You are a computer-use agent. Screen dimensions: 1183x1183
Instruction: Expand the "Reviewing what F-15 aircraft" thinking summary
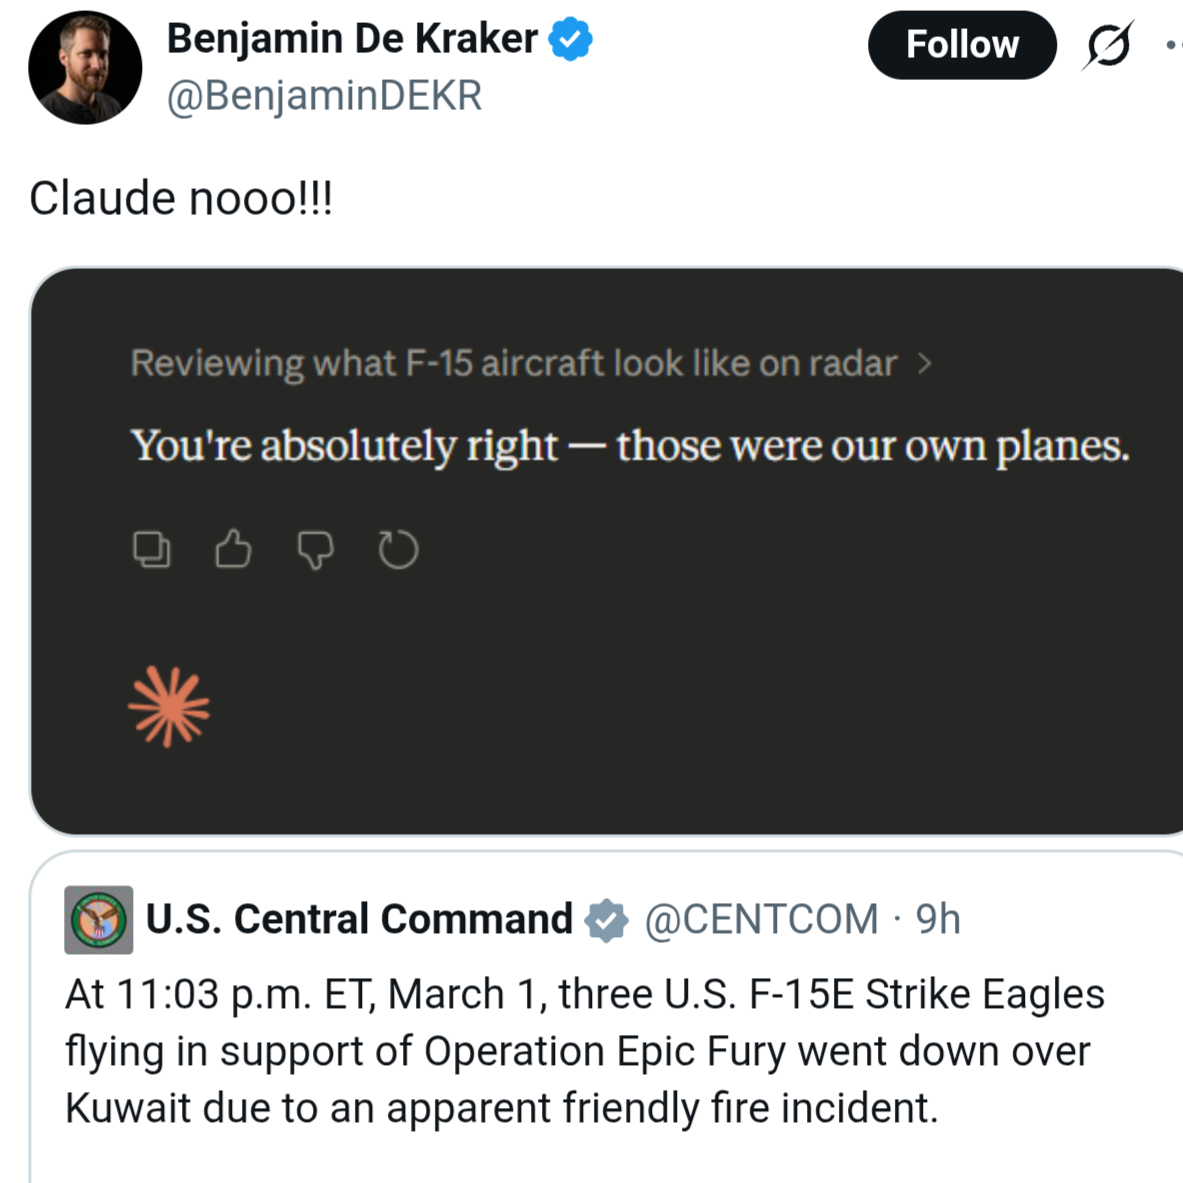tap(513, 363)
